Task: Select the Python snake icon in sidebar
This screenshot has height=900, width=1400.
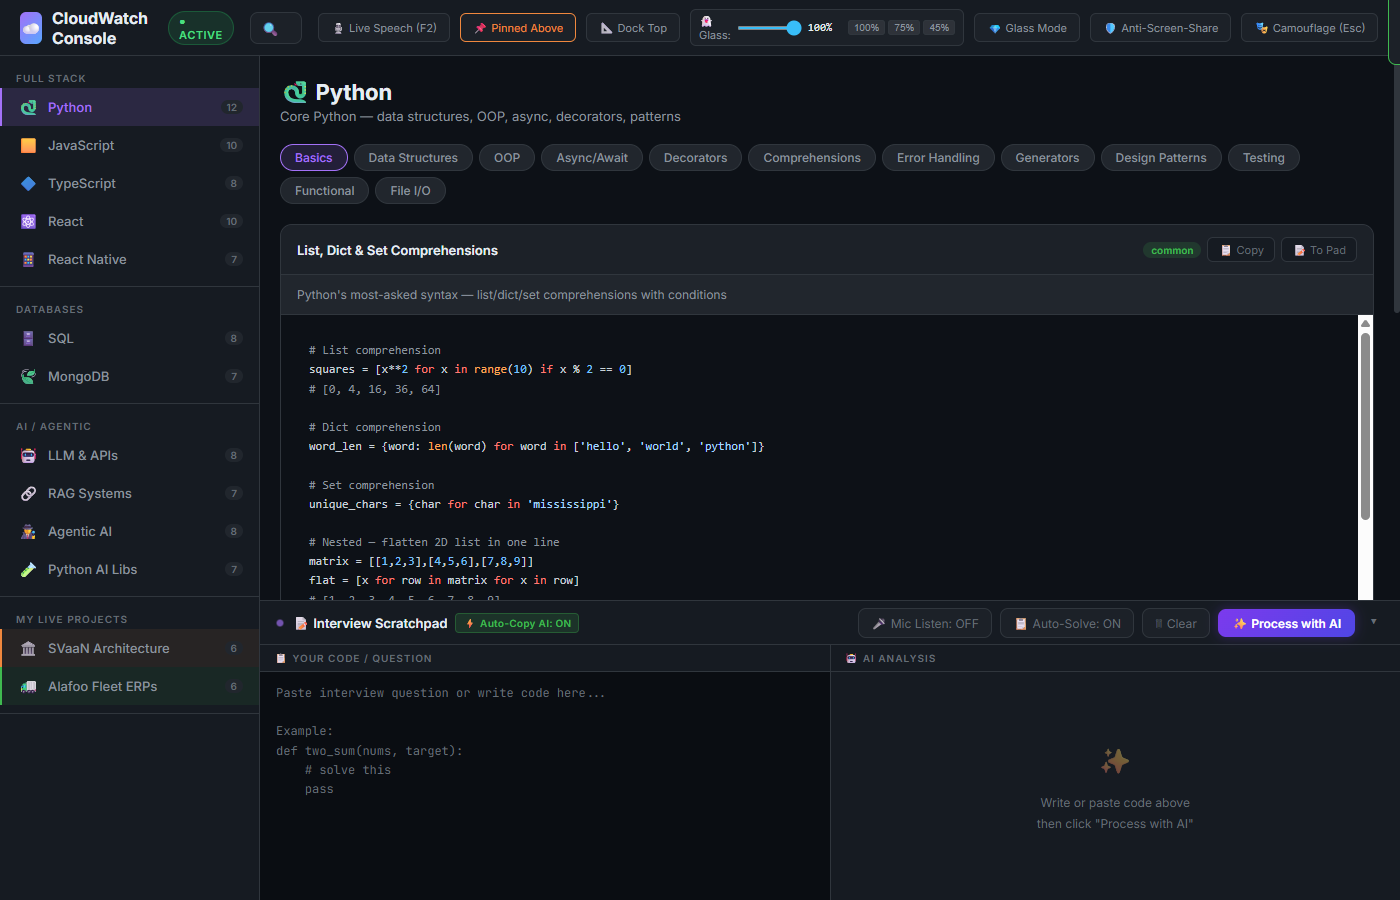Action: pos(29,108)
